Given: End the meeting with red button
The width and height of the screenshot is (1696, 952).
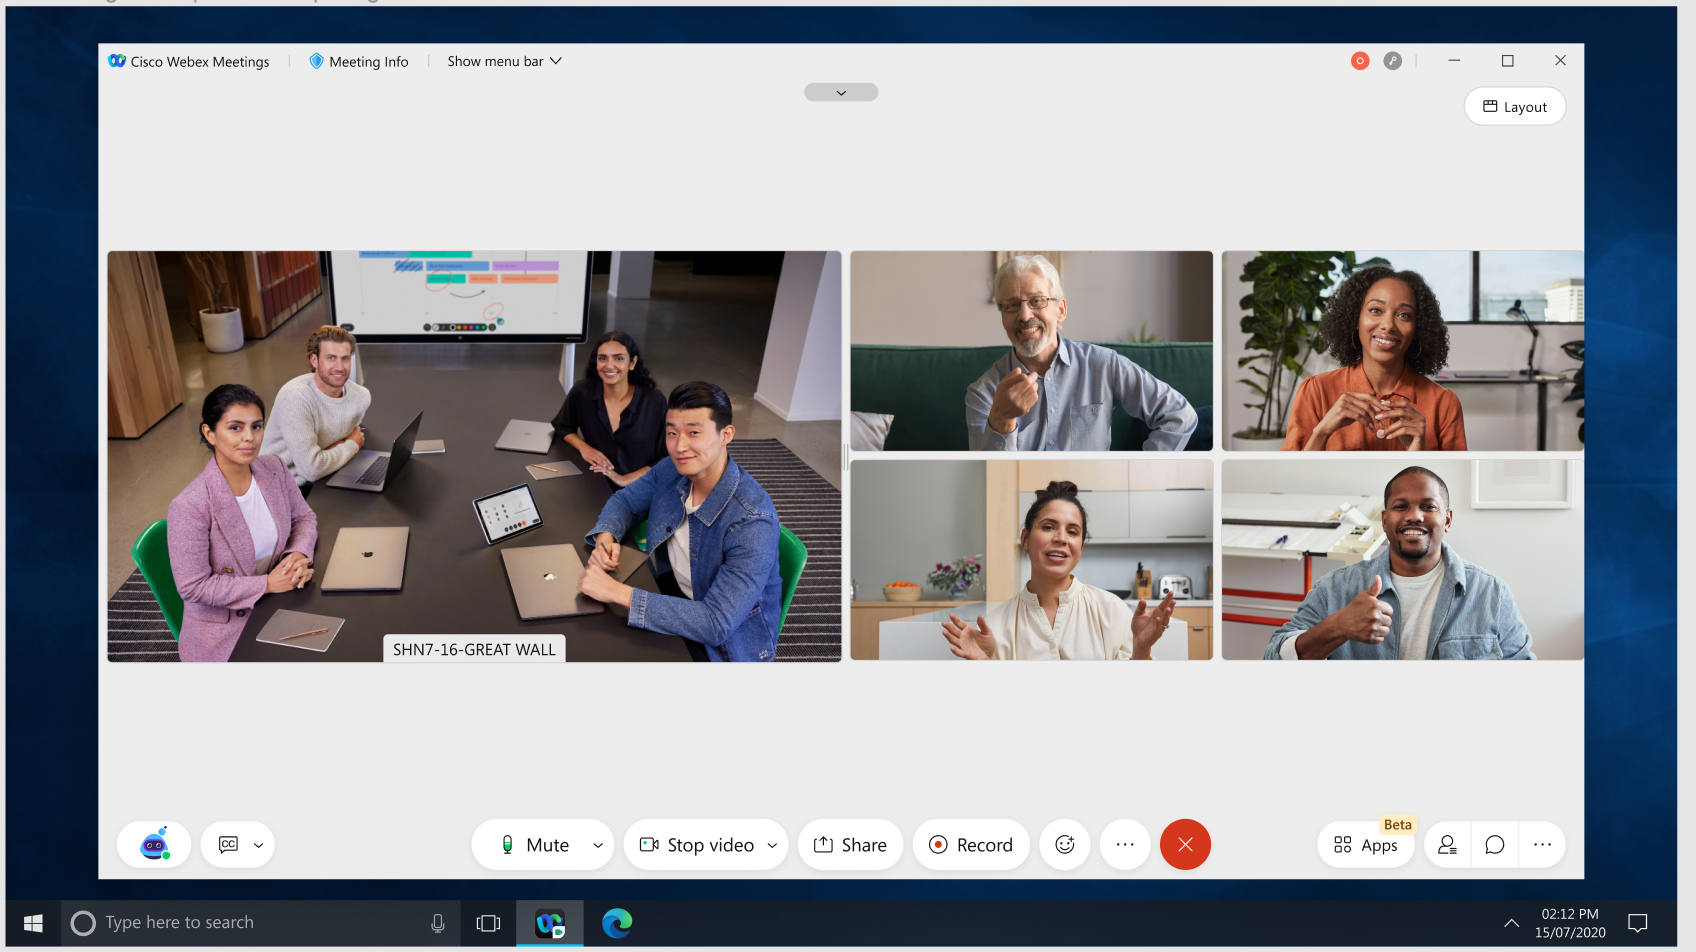Looking at the screenshot, I should coord(1185,845).
